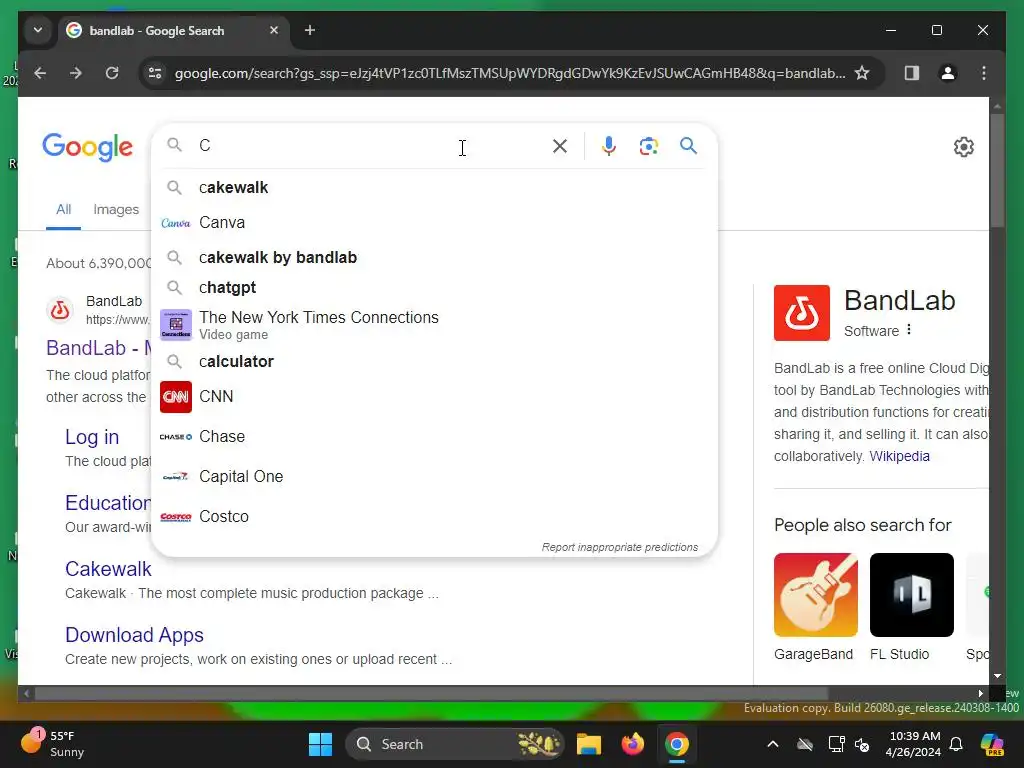This screenshot has height=768, width=1024.
Task: Click the Windows taskbar Search box
Action: [x=455, y=744]
